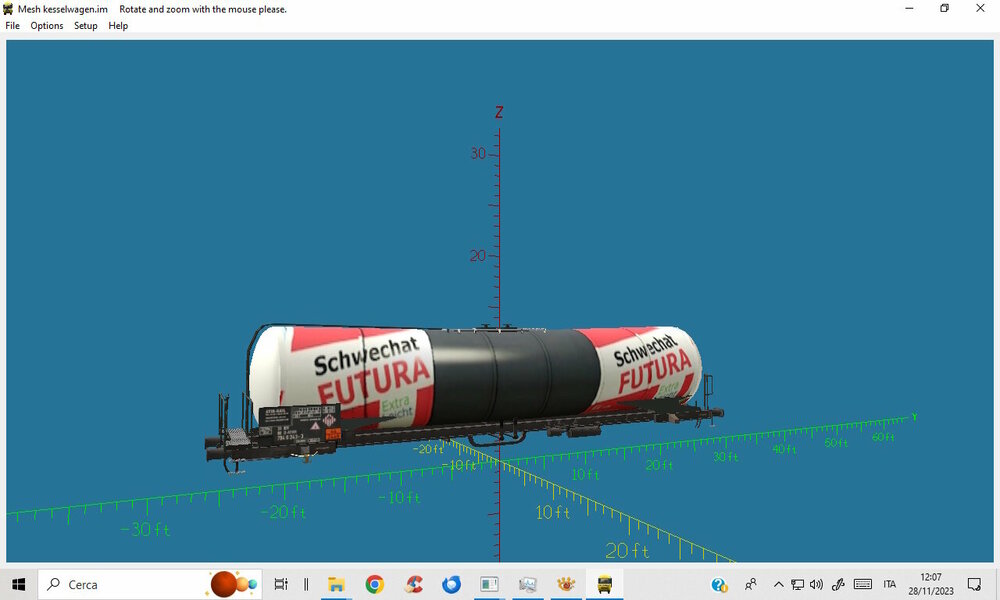
Task: Open the touch keyboard tray icon
Action: pyautogui.click(x=863, y=584)
